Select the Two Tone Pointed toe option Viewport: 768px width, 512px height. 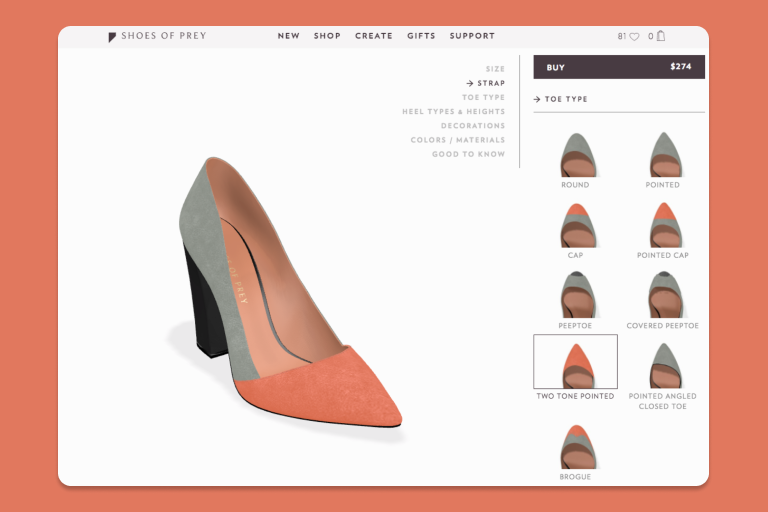(x=576, y=362)
